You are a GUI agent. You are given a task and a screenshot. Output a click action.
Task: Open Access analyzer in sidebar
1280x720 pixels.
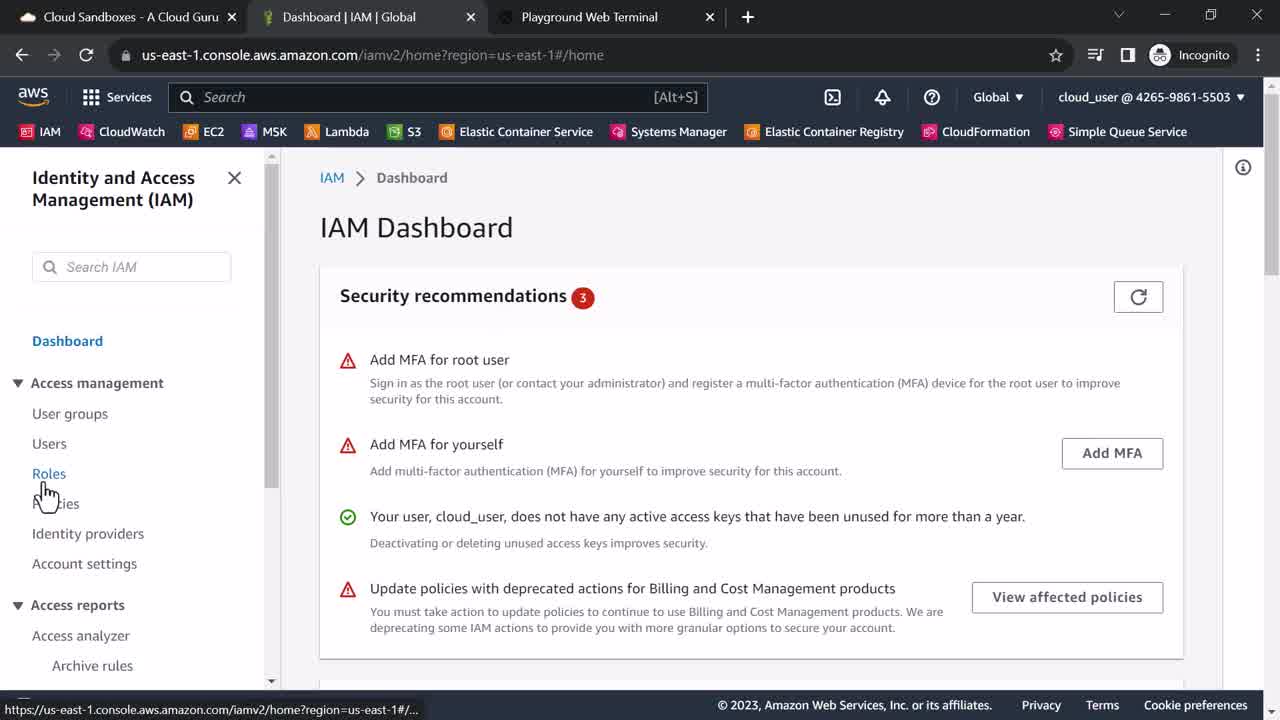coord(81,636)
